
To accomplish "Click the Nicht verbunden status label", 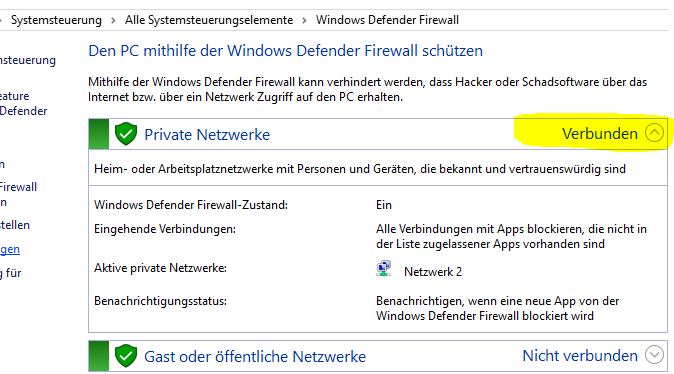I will point(580,356).
